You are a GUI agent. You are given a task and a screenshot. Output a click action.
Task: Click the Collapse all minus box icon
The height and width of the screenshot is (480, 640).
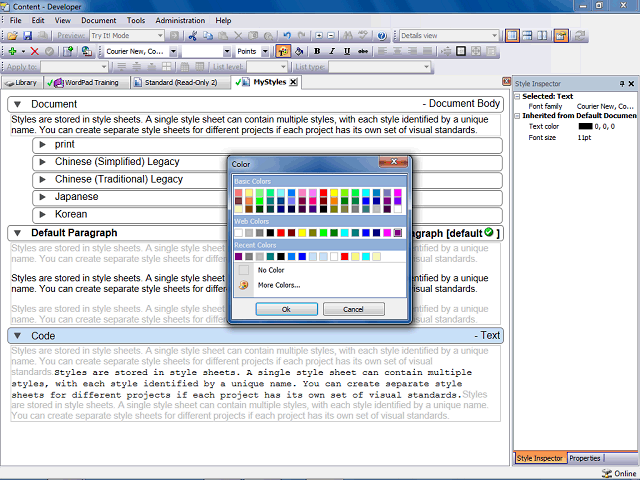tap(331, 36)
